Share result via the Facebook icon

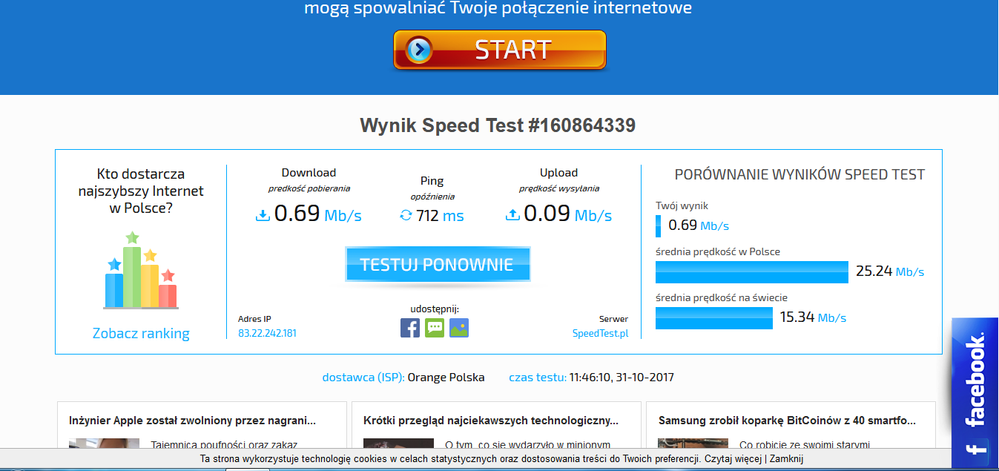(410, 328)
